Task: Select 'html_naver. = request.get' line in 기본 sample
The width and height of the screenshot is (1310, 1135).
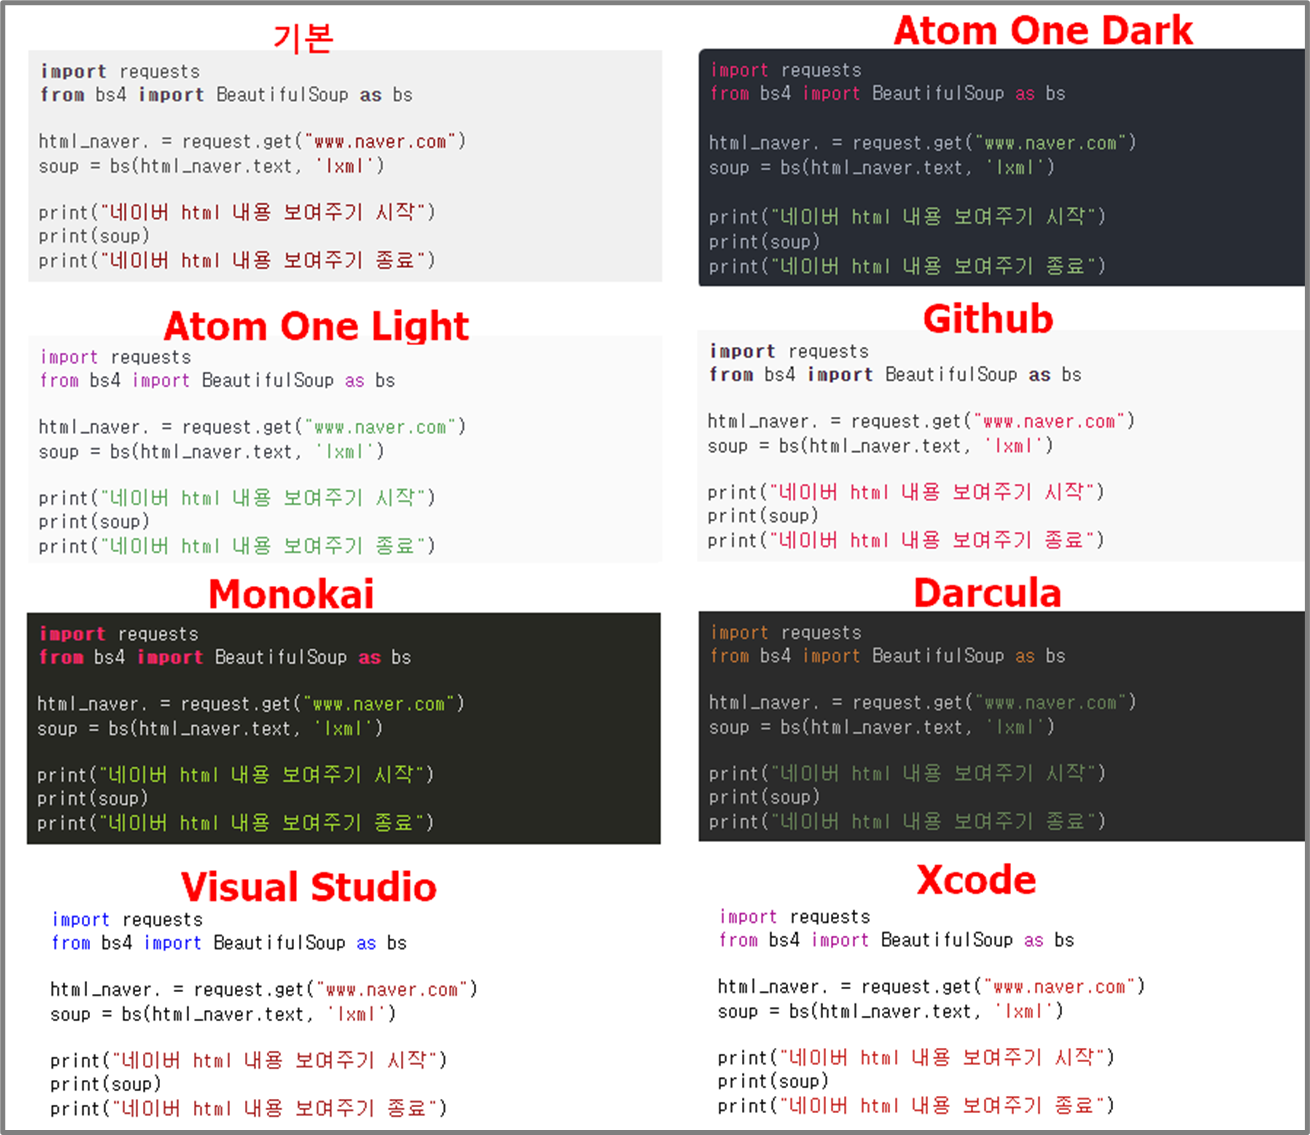Action: pyautogui.click(x=252, y=141)
